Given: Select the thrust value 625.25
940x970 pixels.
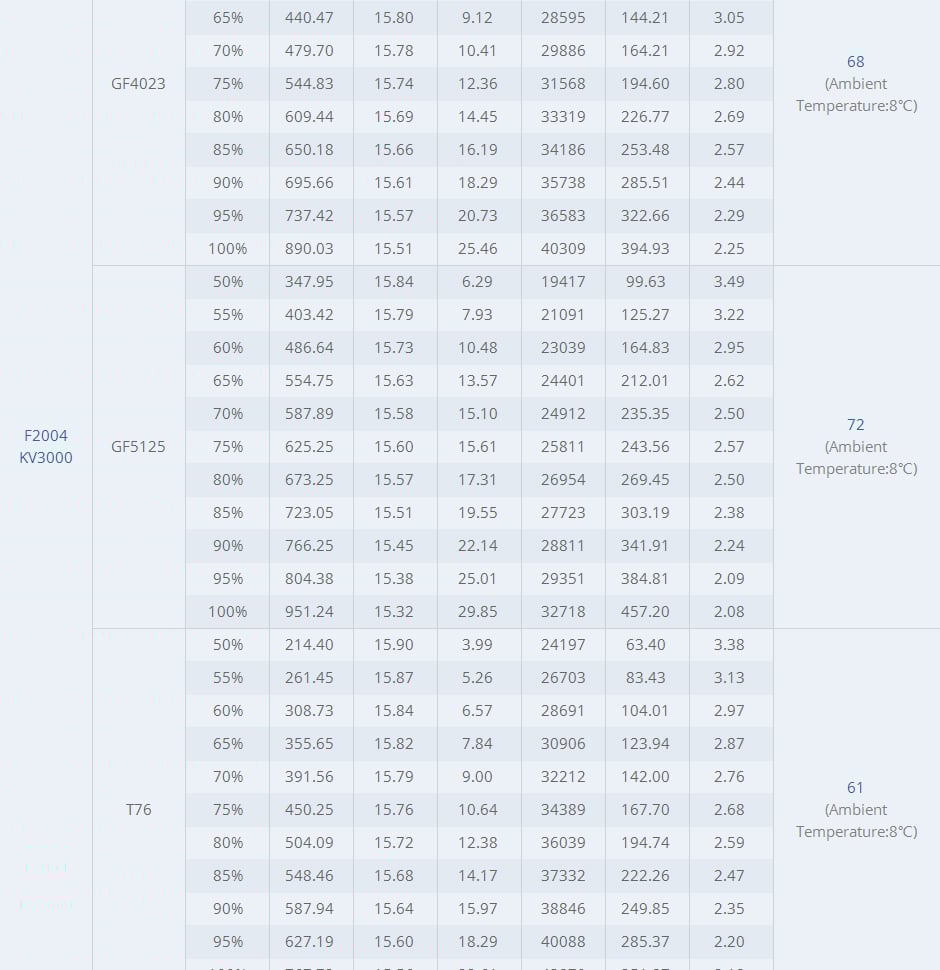Looking at the screenshot, I should (310, 447).
